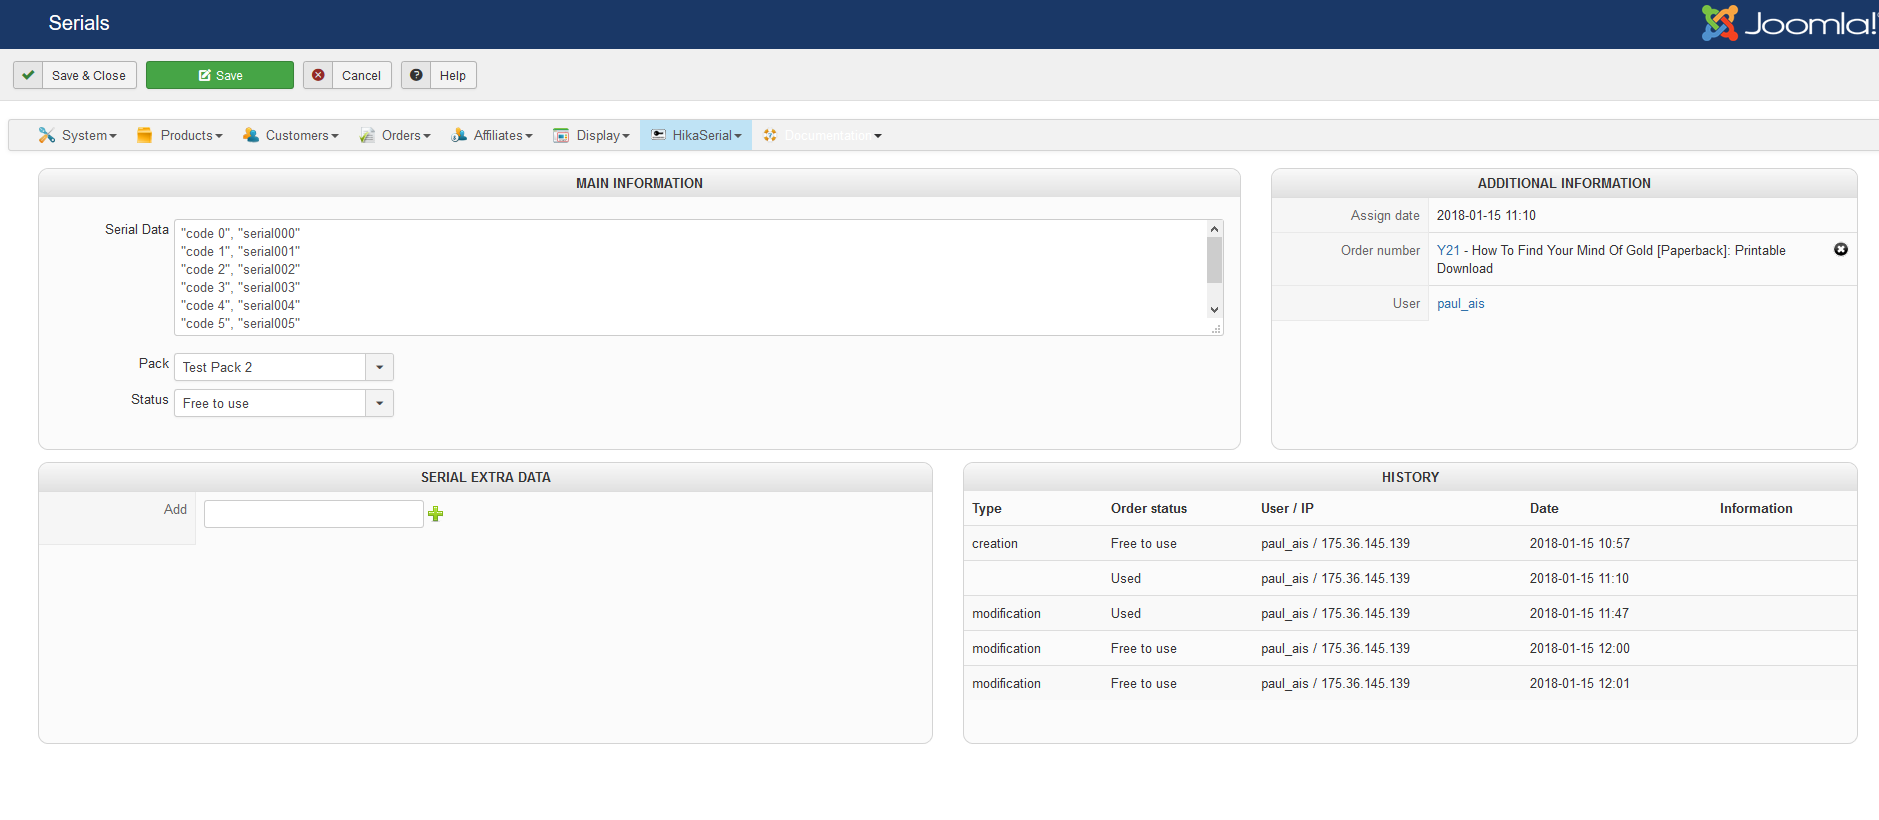
Task: Click the Serial Data scrollbar up arrow
Action: pyautogui.click(x=1215, y=229)
